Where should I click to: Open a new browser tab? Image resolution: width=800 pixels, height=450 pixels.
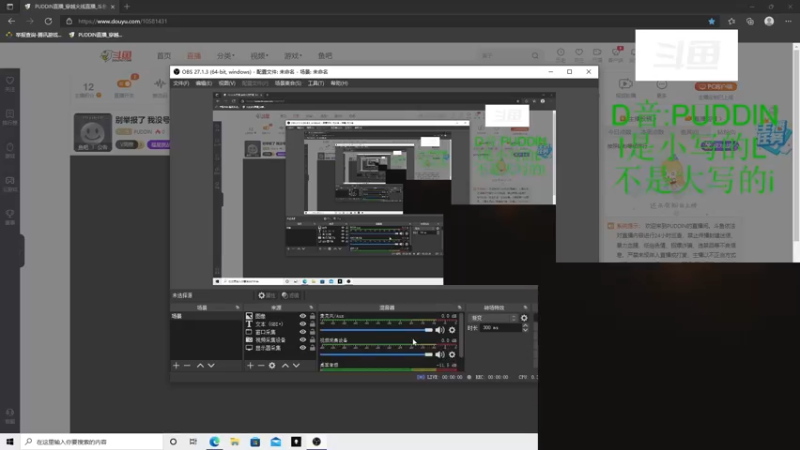click(x=127, y=7)
